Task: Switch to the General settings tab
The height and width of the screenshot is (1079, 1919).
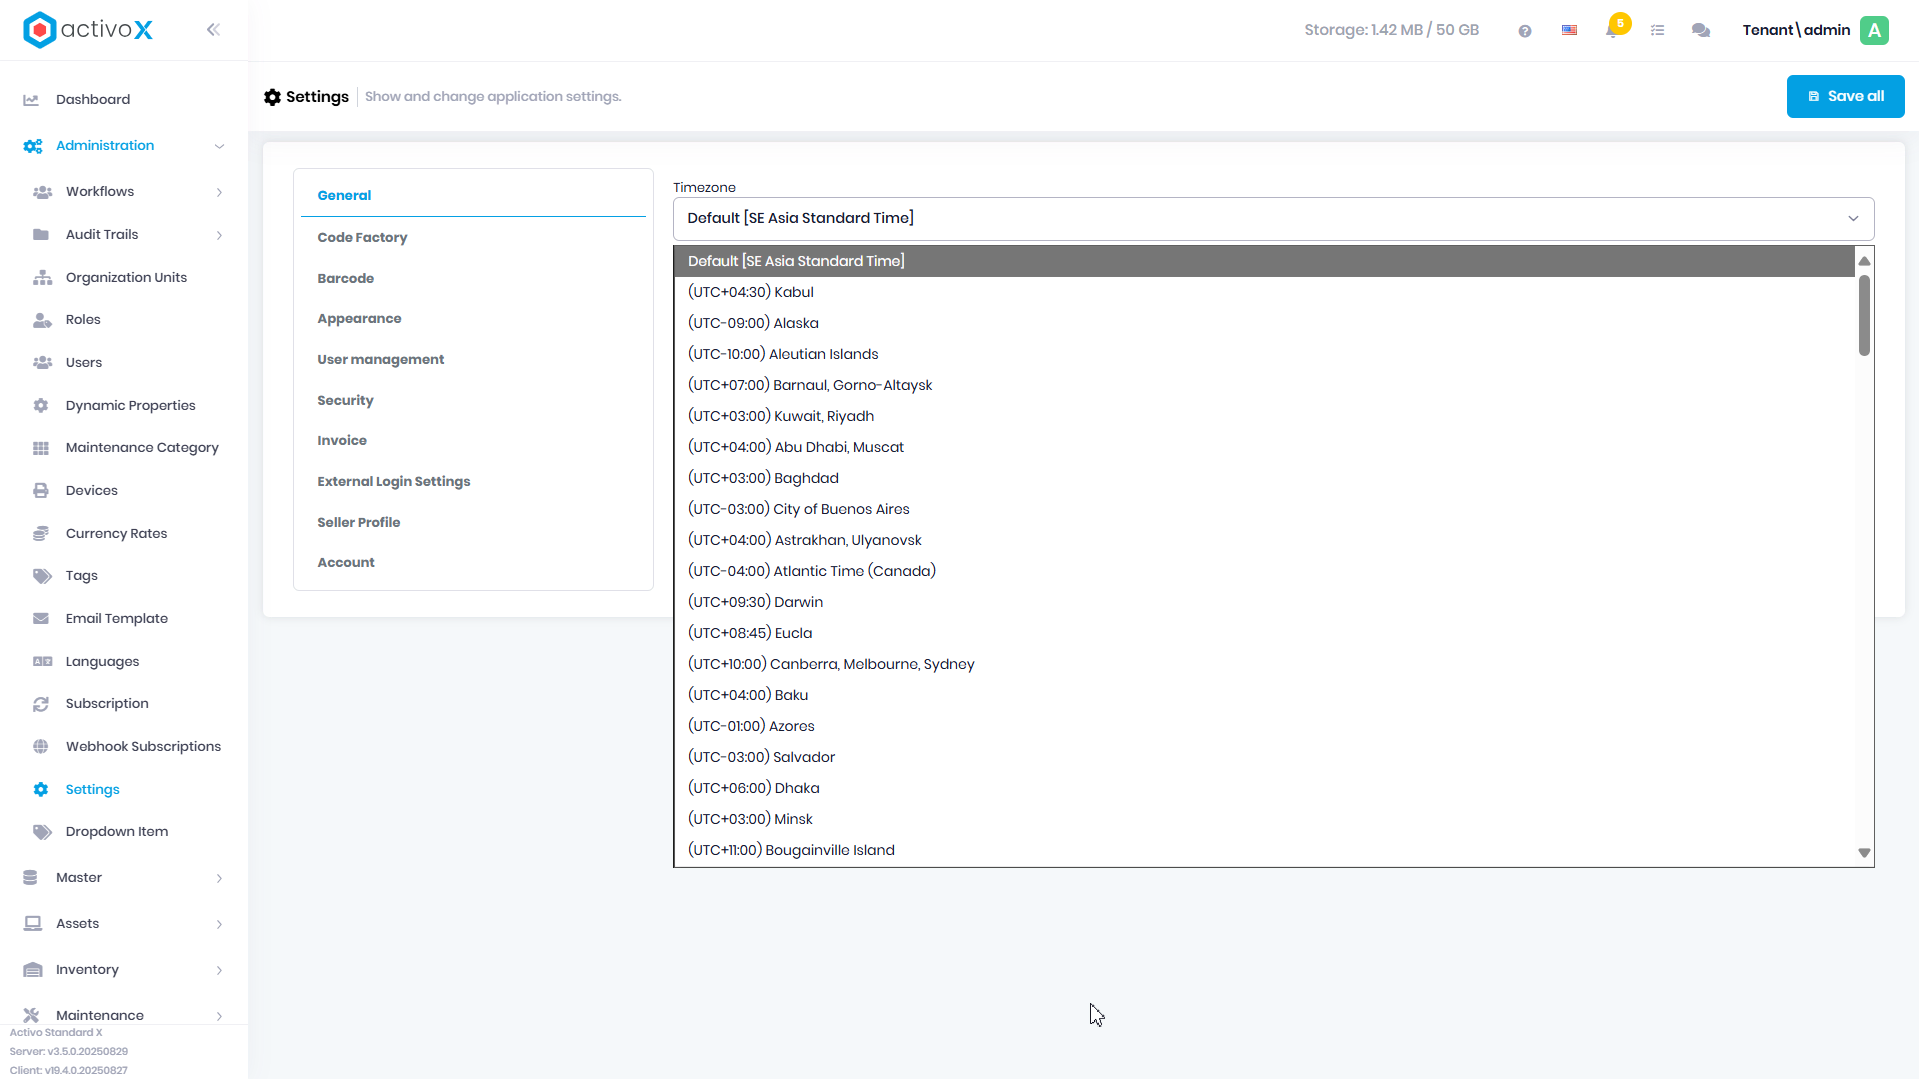Action: click(x=473, y=196)
